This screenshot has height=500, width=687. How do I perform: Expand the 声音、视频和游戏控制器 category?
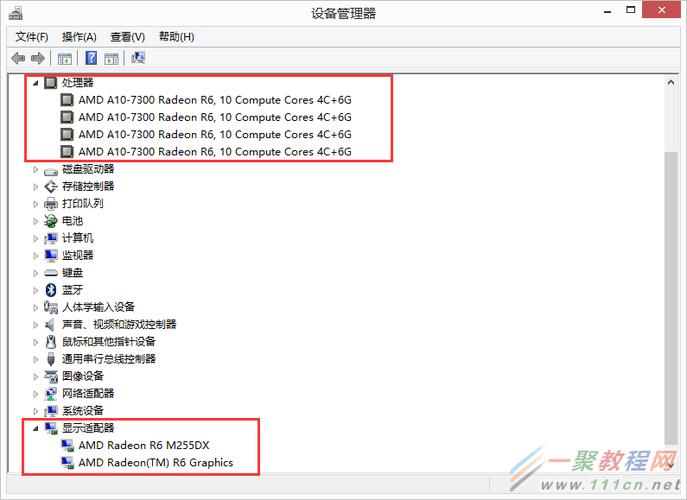tap(36, 325)
